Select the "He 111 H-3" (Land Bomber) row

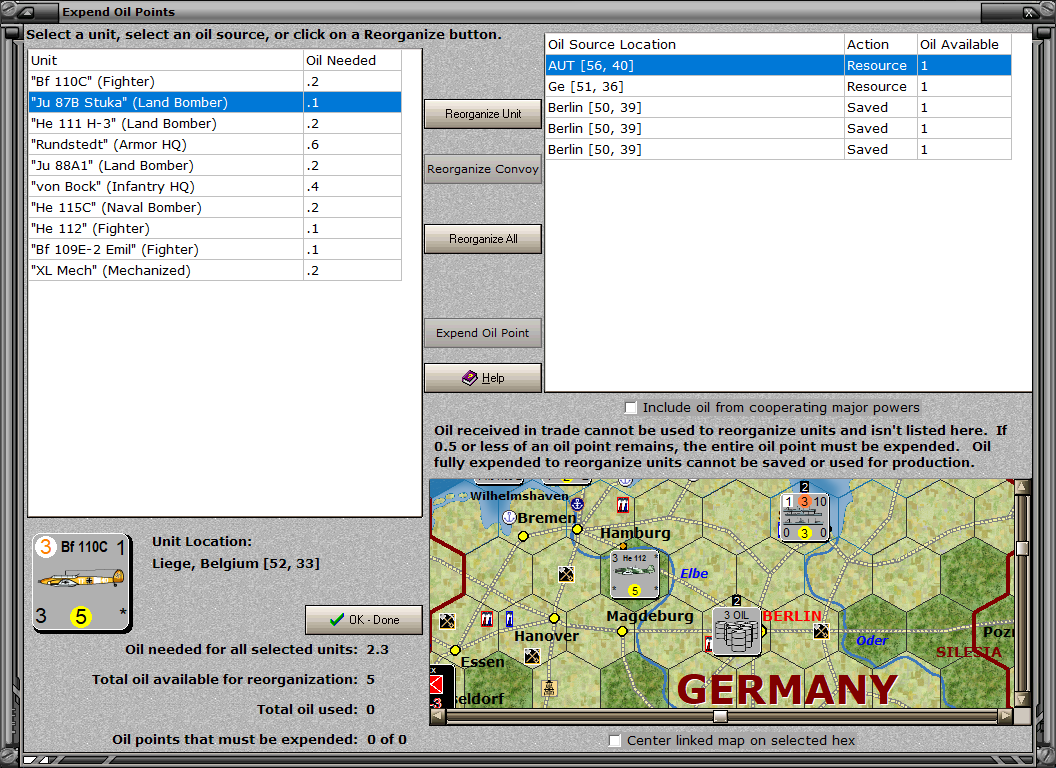click(215, 123)
